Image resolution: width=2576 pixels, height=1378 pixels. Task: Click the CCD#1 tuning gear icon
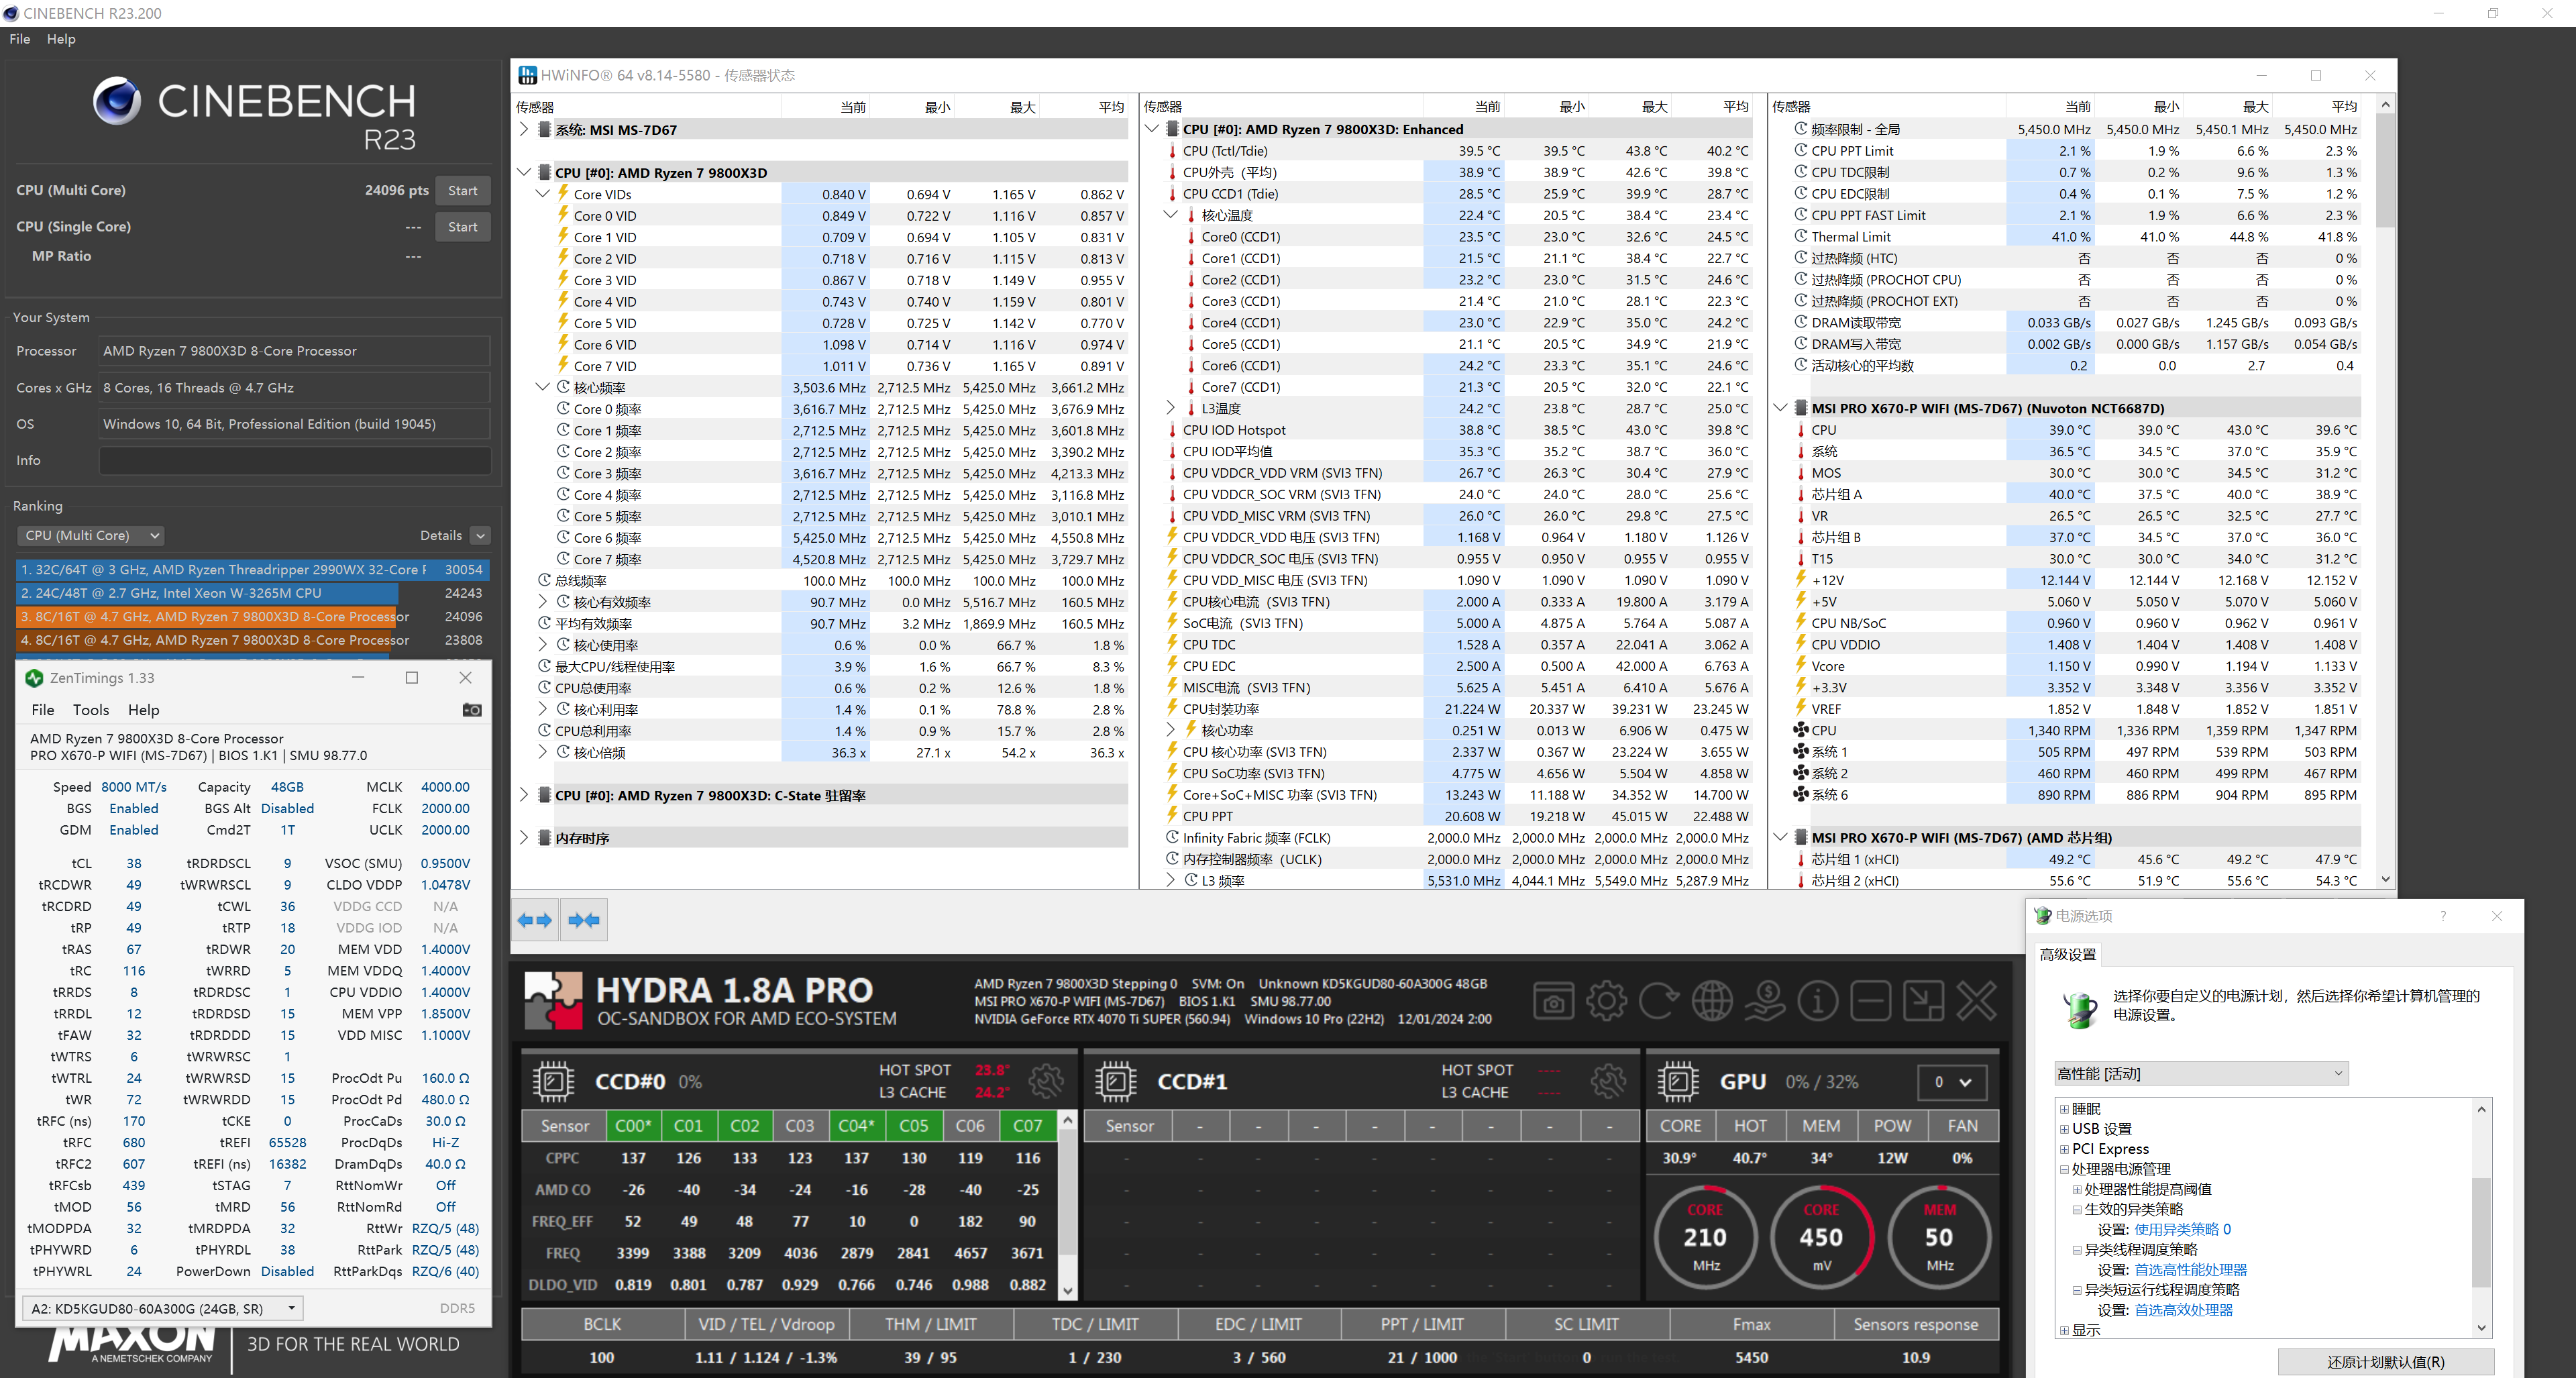tap(1609, 1082)
